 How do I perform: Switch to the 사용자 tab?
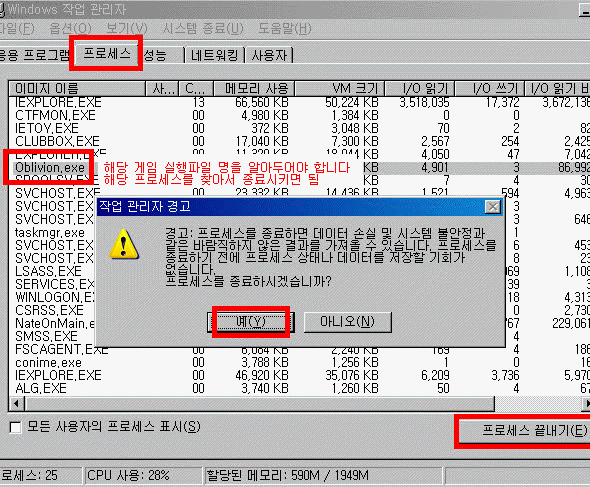point(269,56)
